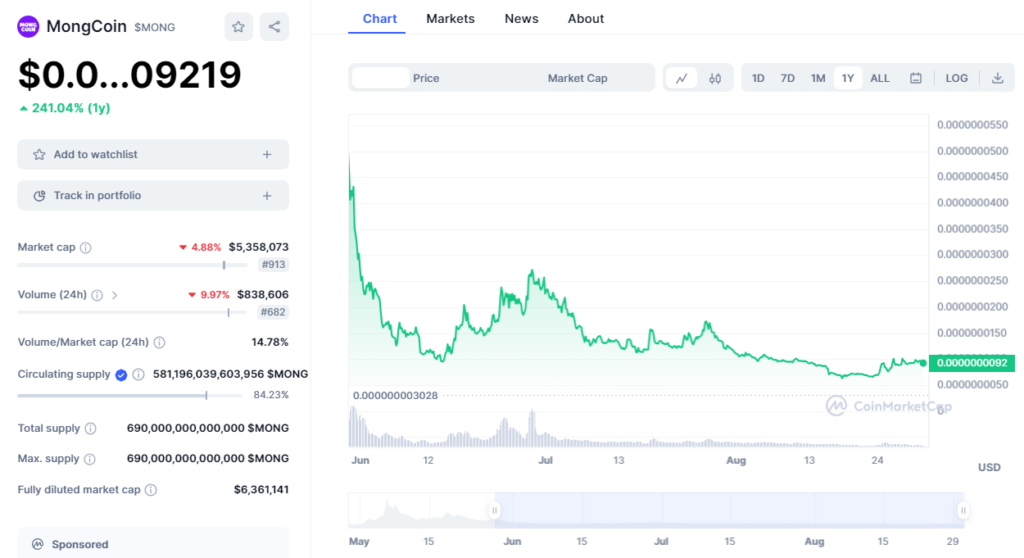Viewport: 1024px width, 558px height.
Task: Click the share icon beside MongCoin
Action: tap(274, 27)
